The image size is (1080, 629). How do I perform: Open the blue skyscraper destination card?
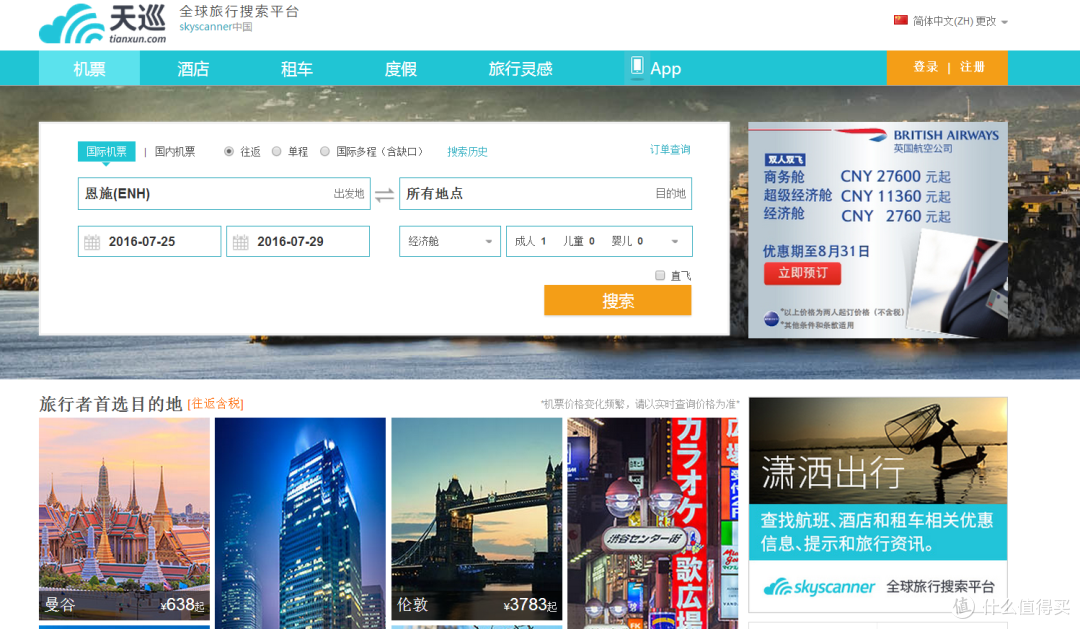coord(300,523)
